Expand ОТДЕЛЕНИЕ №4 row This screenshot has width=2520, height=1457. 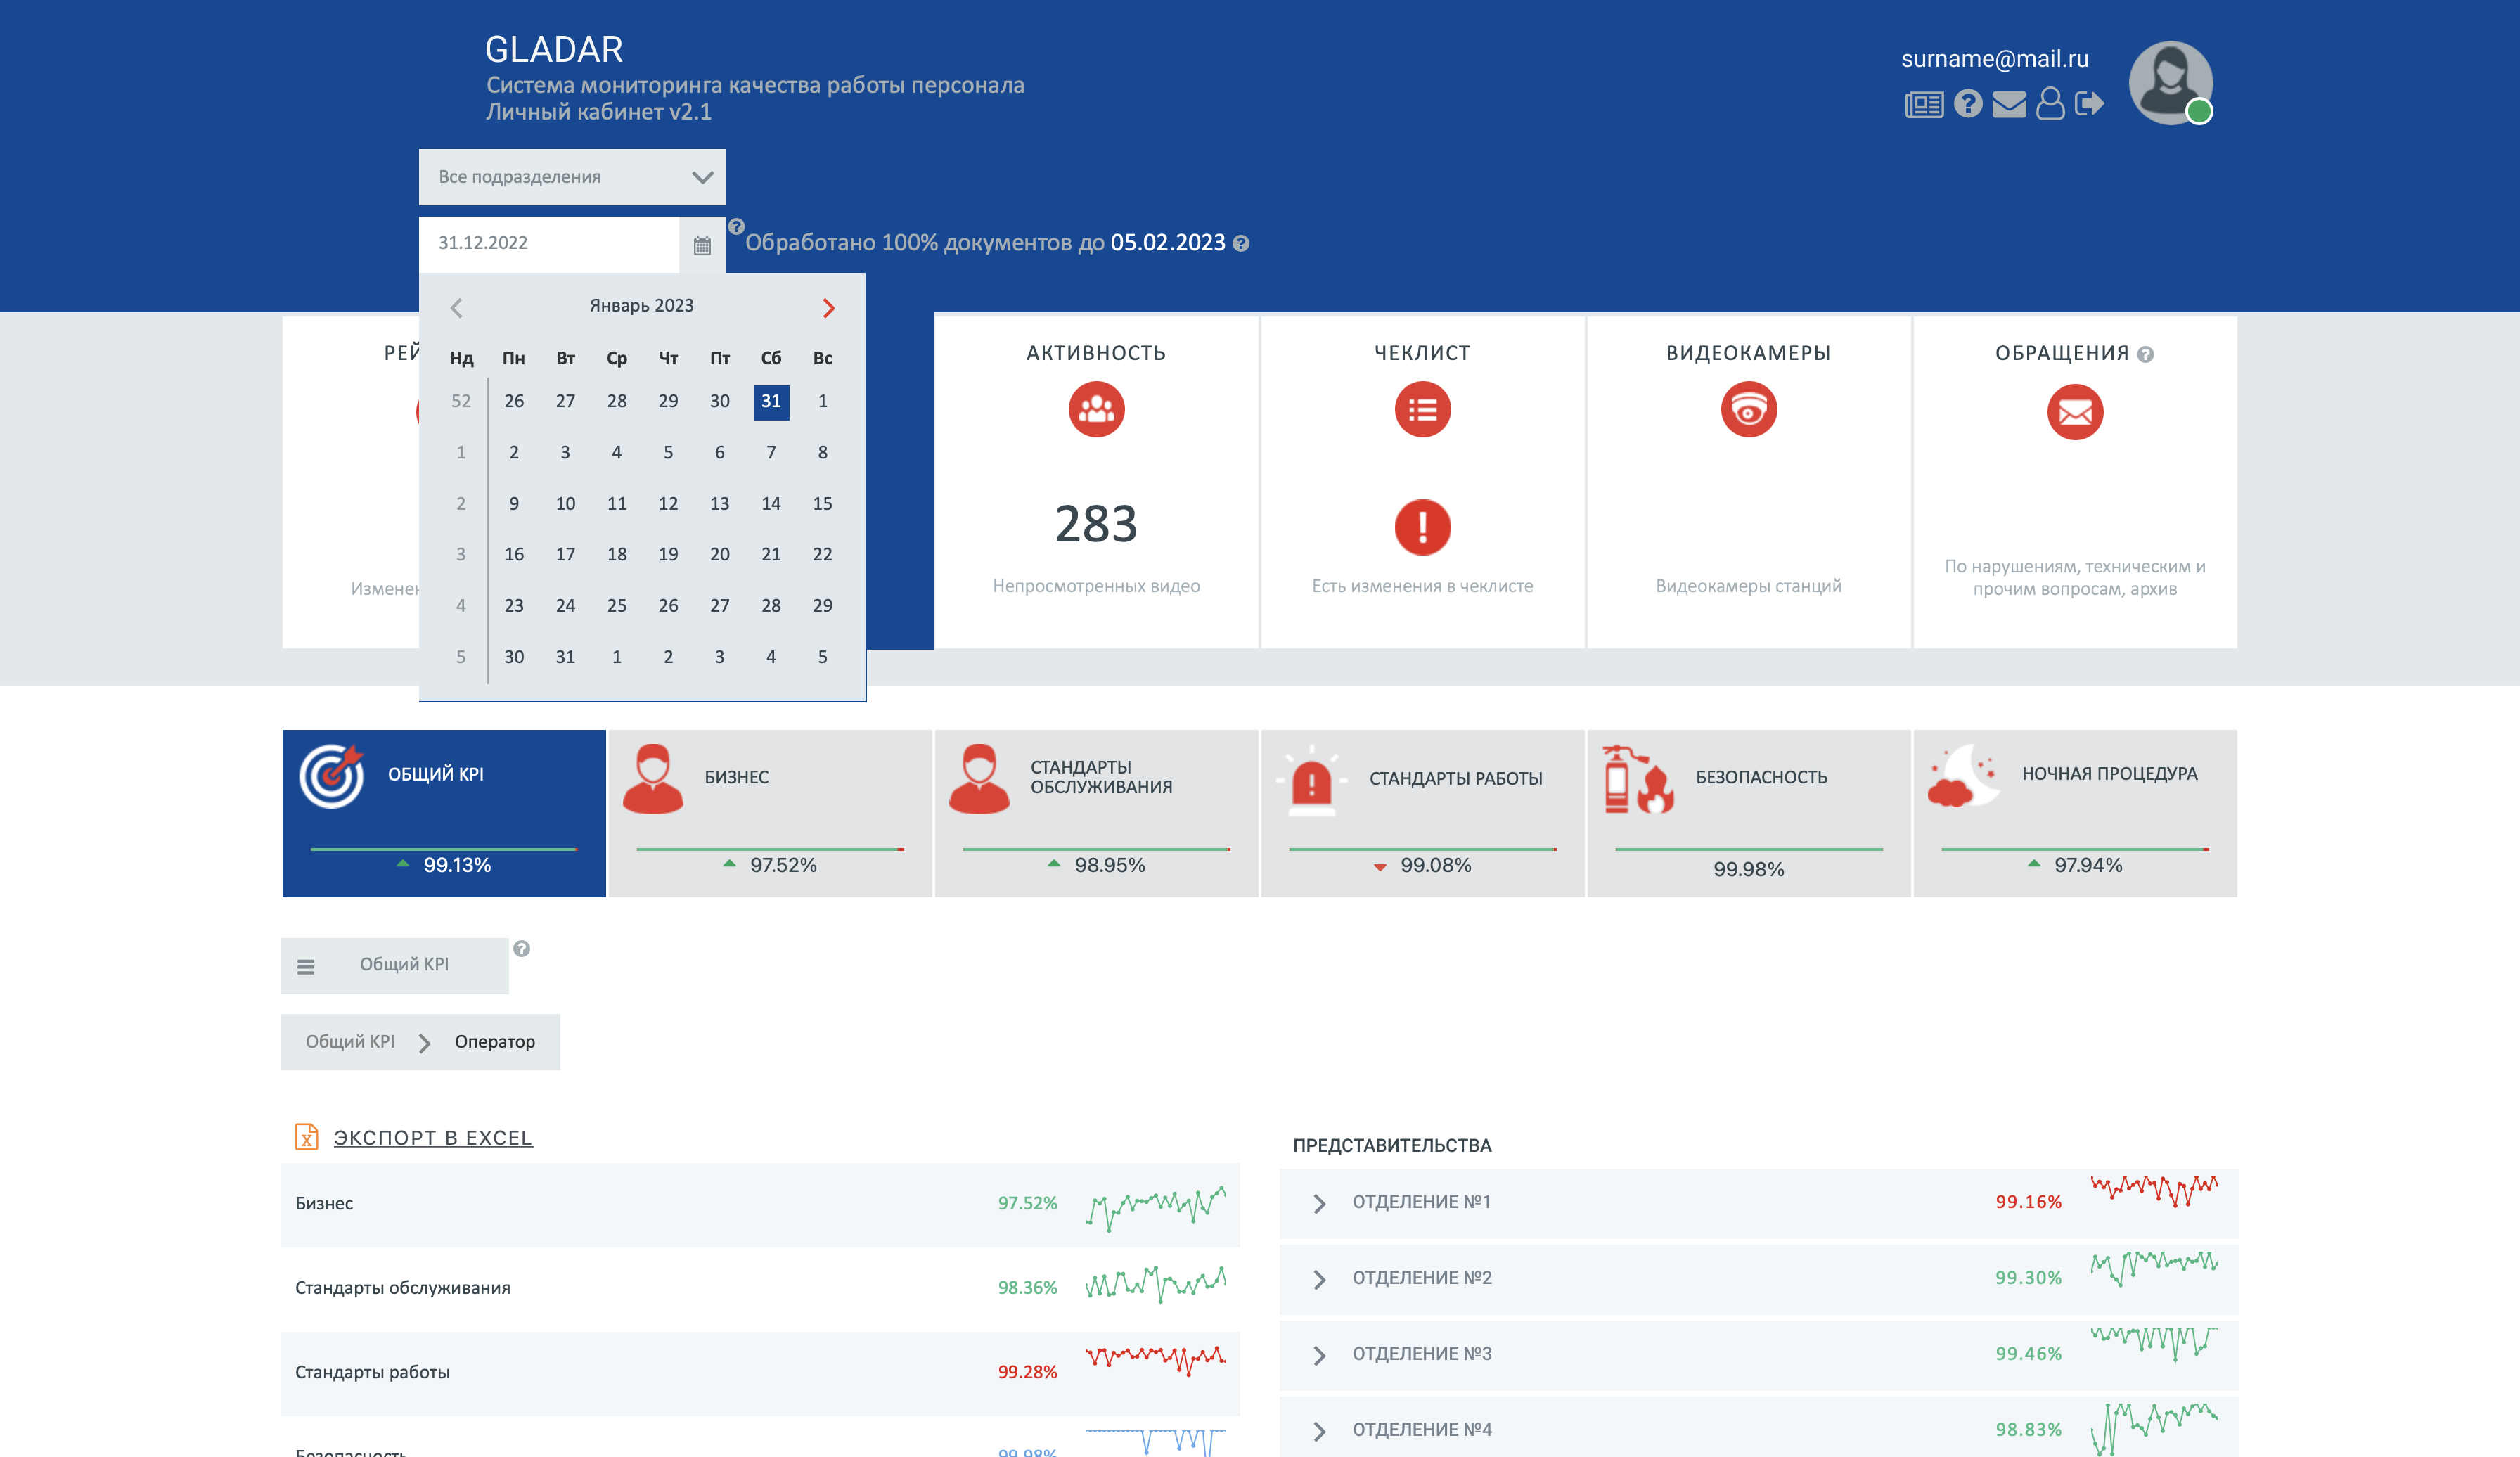tap(1320, 1431)
